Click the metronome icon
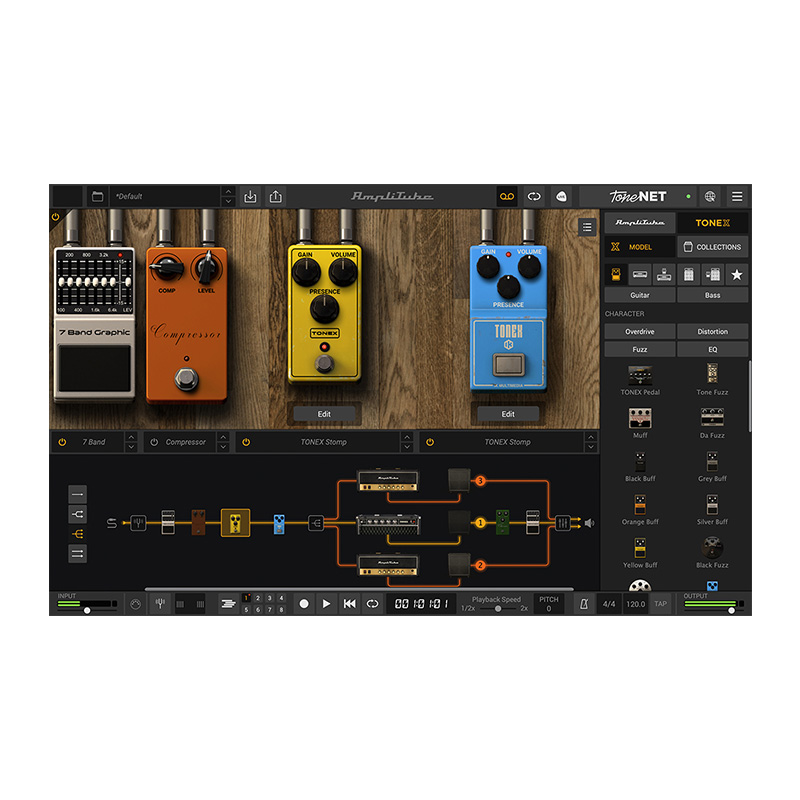This screenshot has height=800, width=800. click(x=583, y=604)
